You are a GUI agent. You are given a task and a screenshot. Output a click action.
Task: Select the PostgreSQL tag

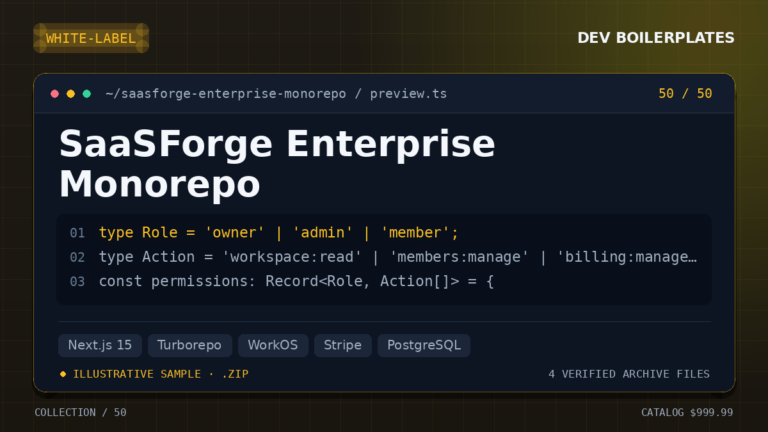(x=424, y=345)
